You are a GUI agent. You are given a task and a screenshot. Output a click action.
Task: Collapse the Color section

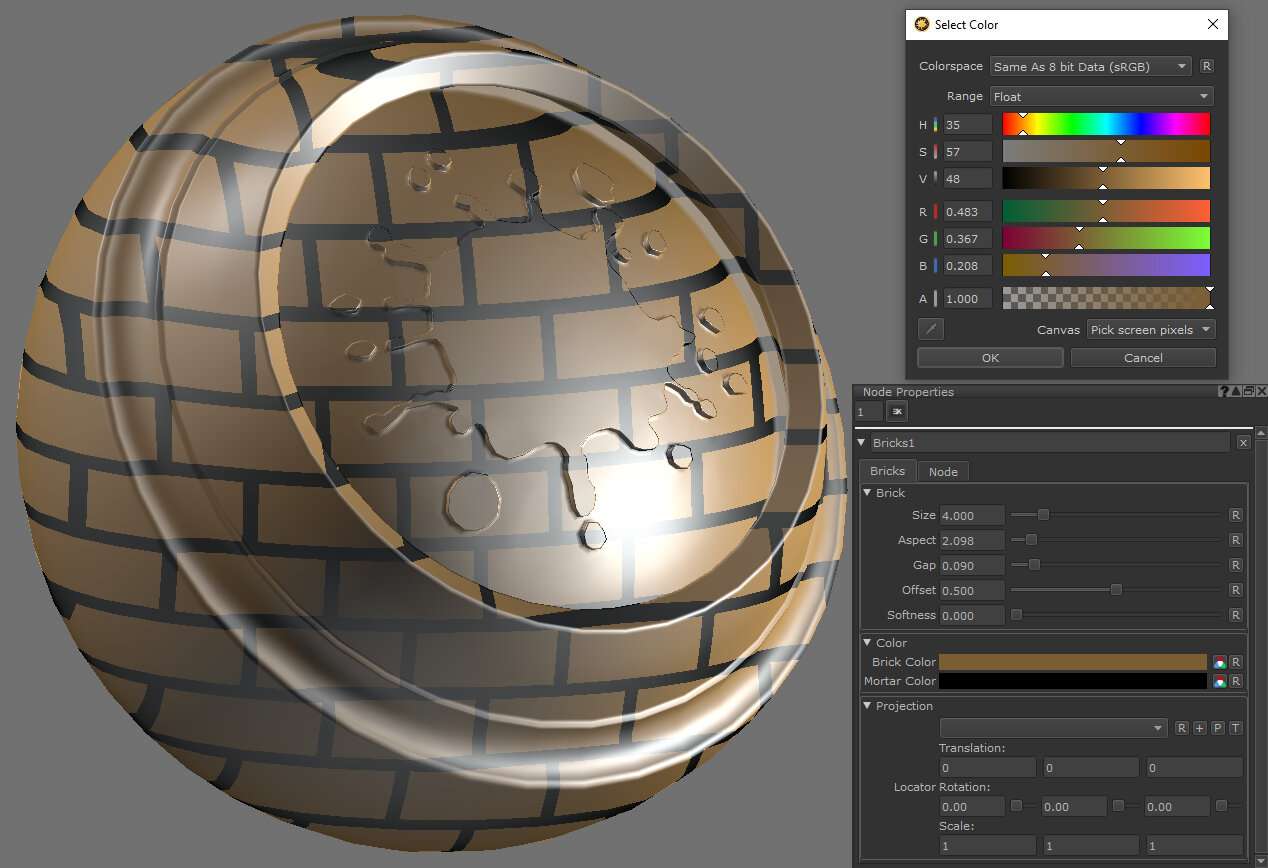click(x=868, y=643)
